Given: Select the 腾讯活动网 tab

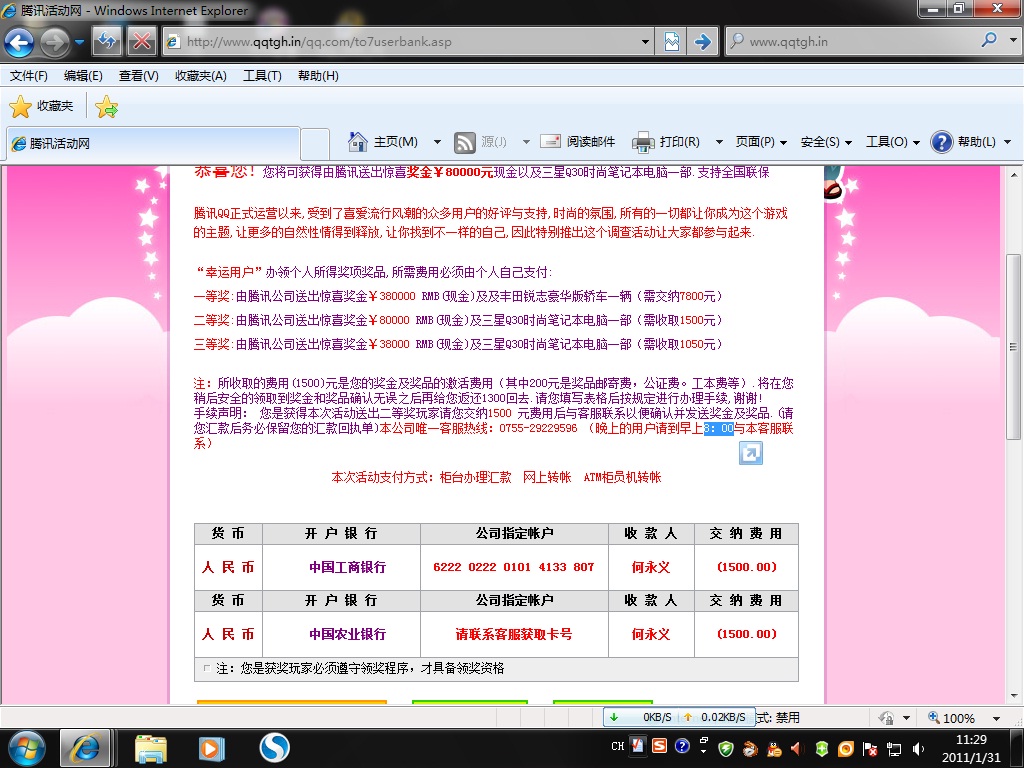Looking at the screenshot, I should [153, 143].
